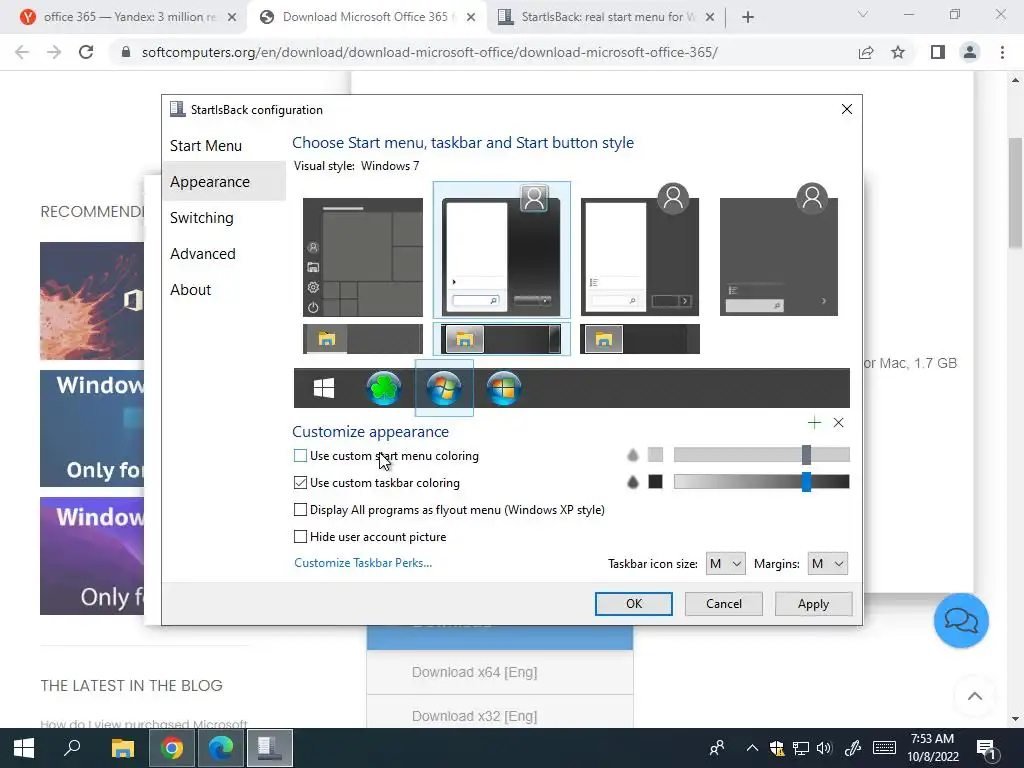Open a new Chrome tab
This screenshot has width=1024, height=768.
[x=748, y=18]
